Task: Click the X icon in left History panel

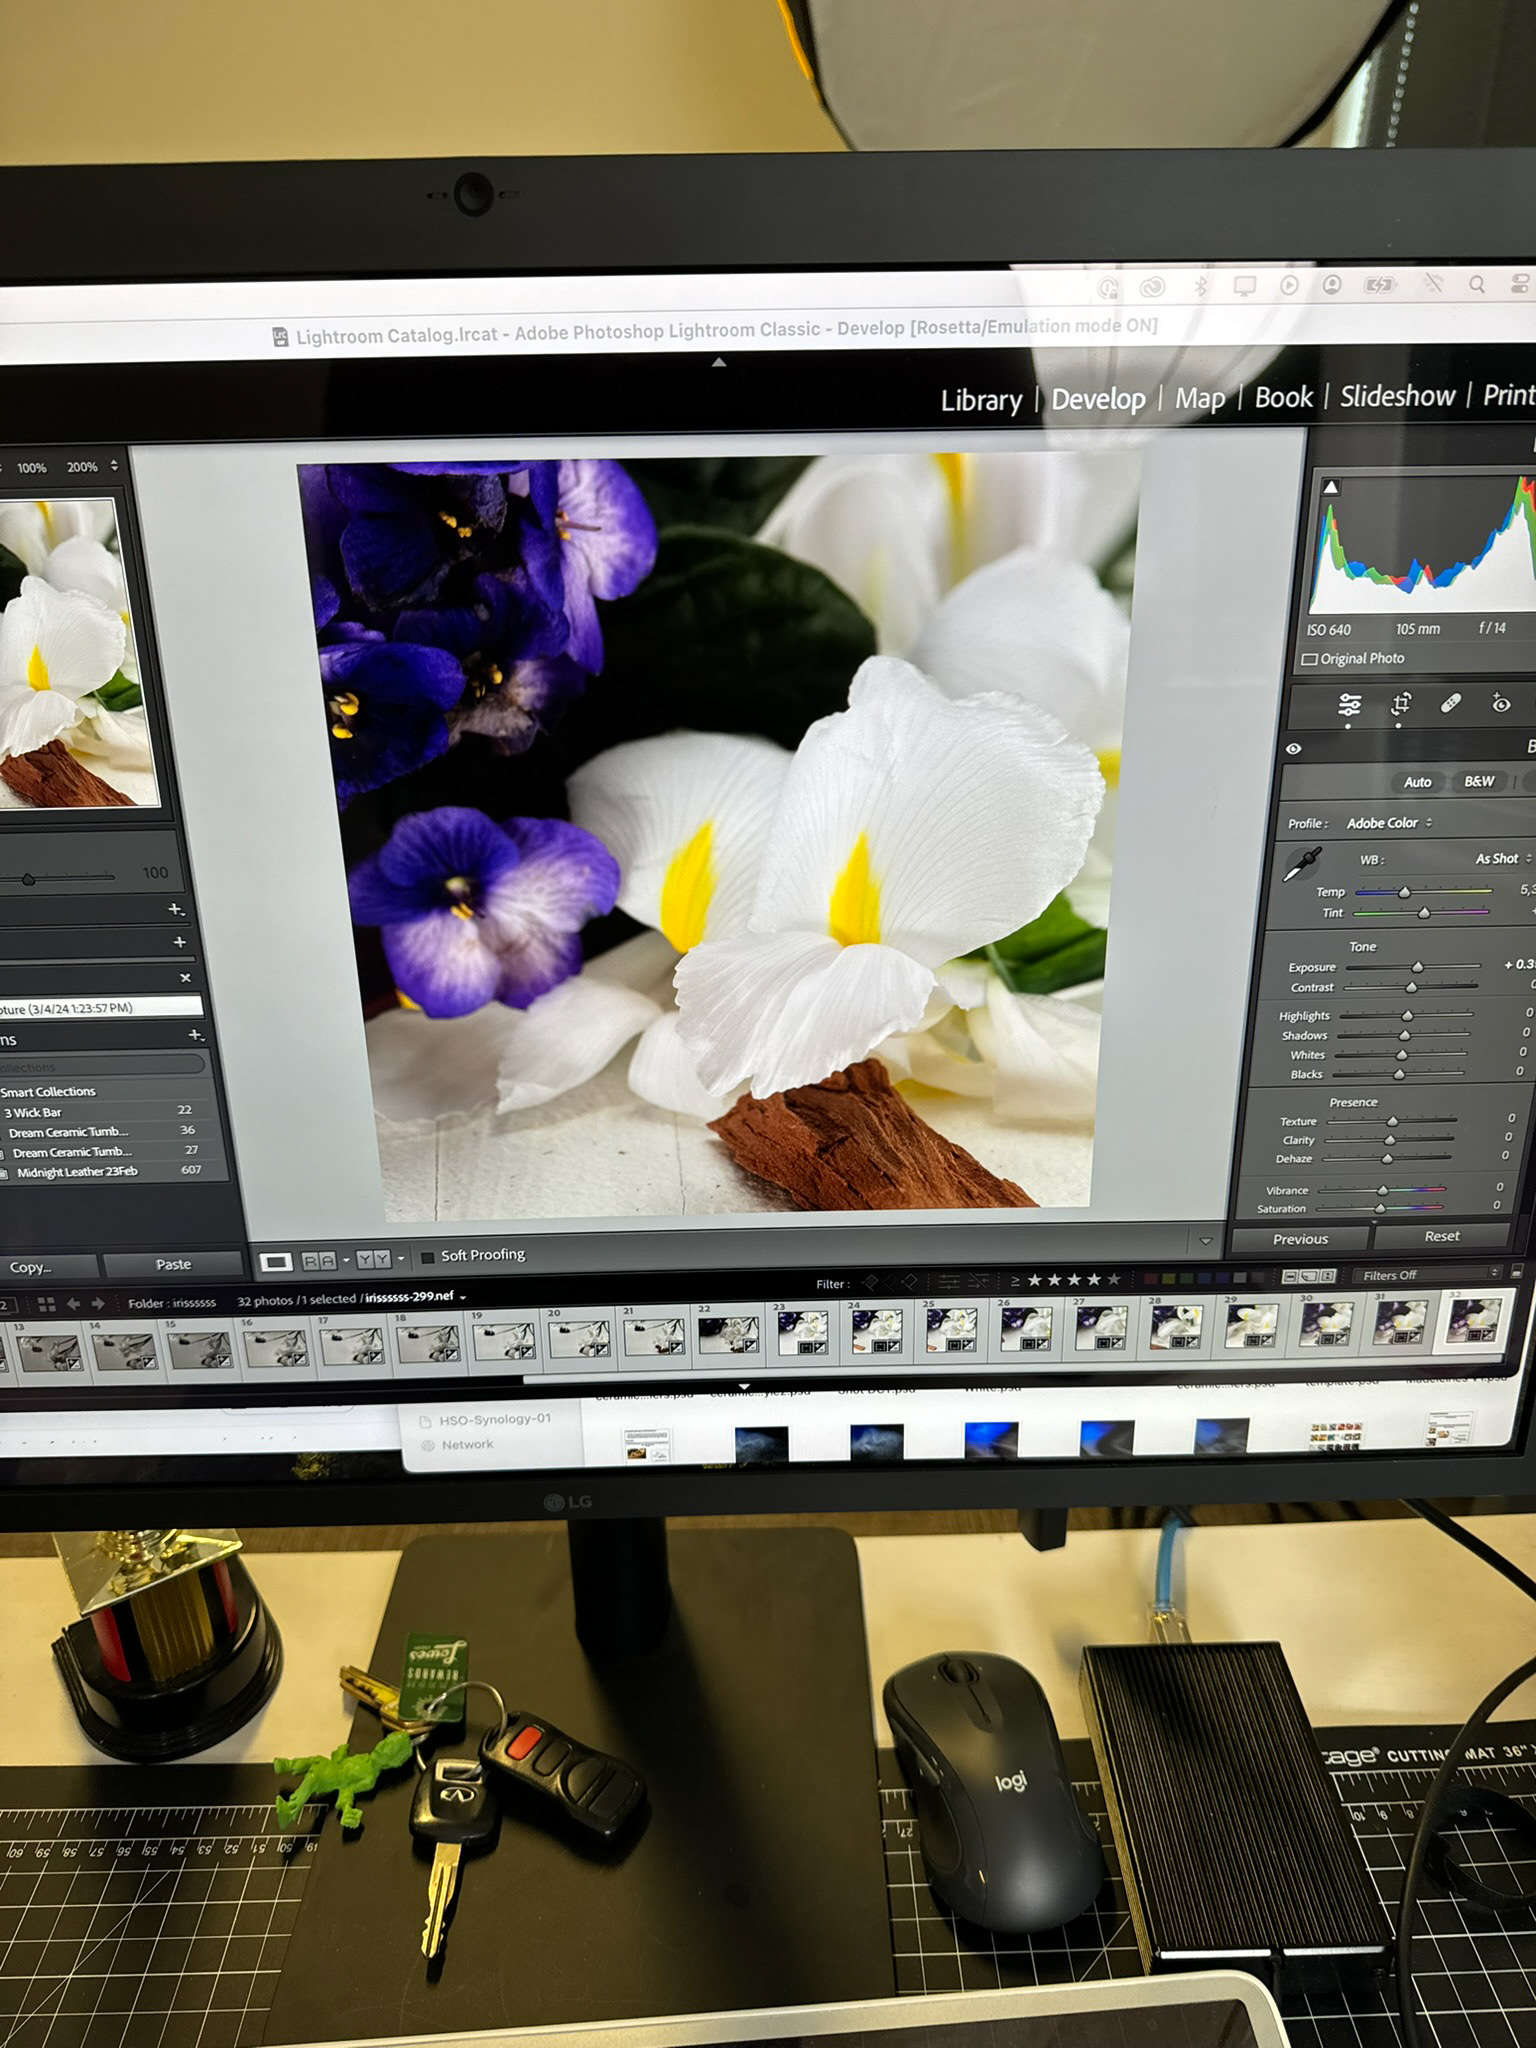Action: pos(185,978)
